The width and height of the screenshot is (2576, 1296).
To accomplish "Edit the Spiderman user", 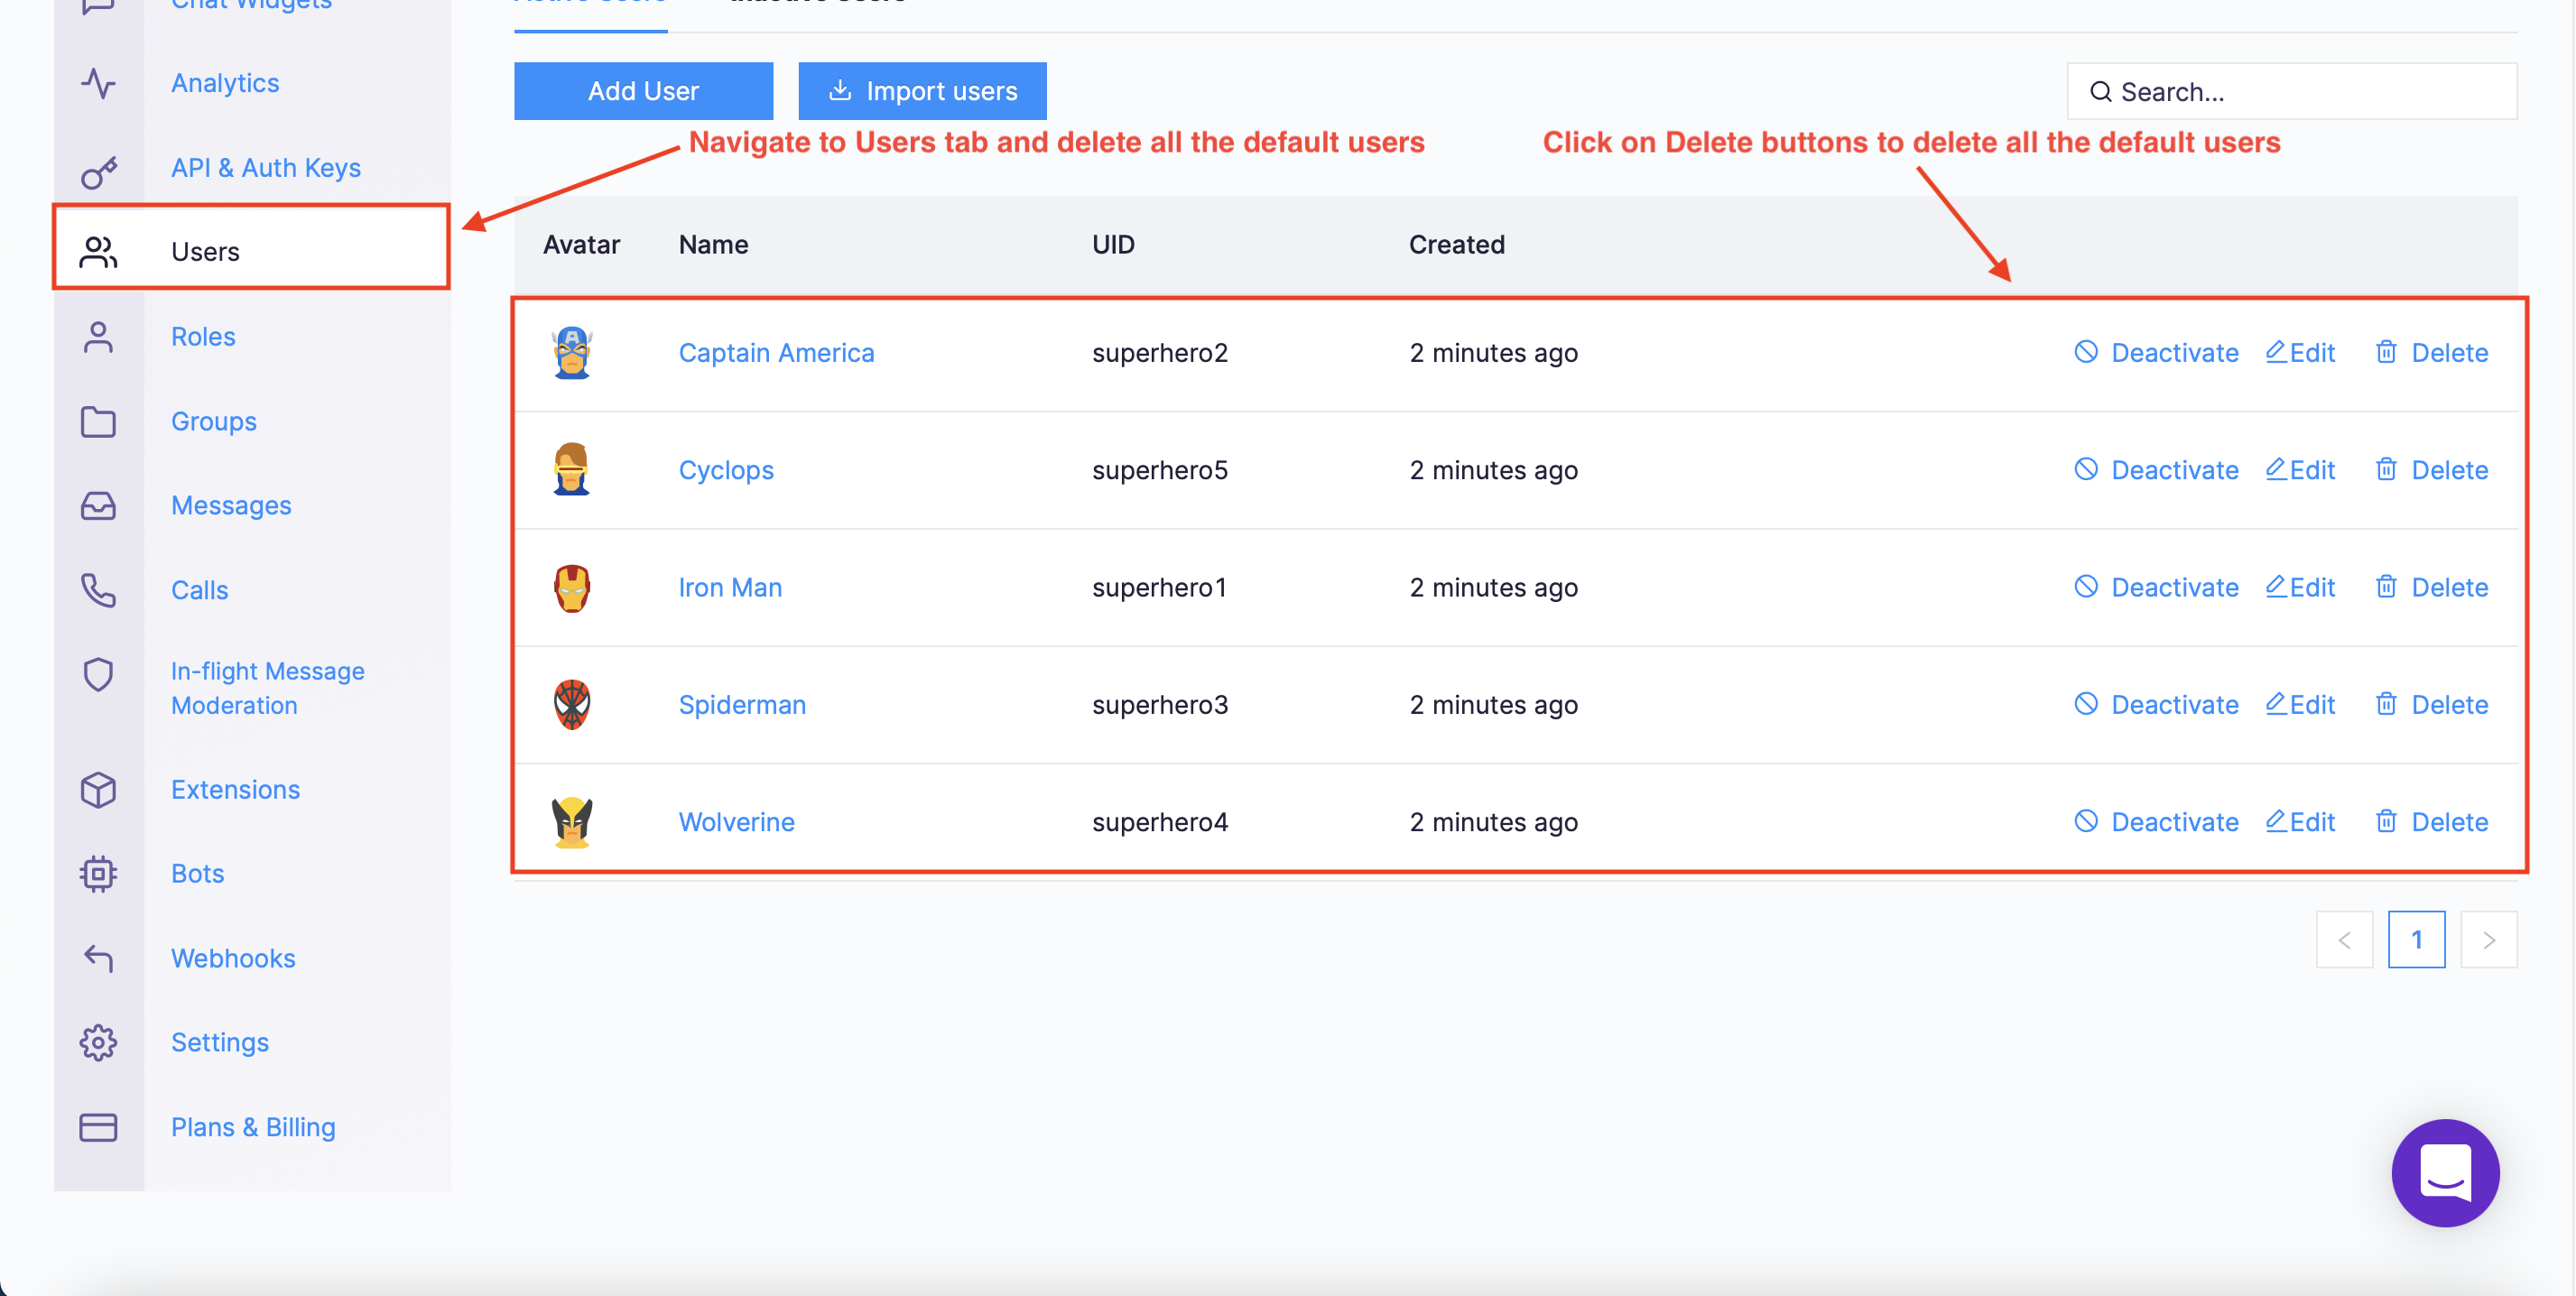I will tap(2300, 705).
